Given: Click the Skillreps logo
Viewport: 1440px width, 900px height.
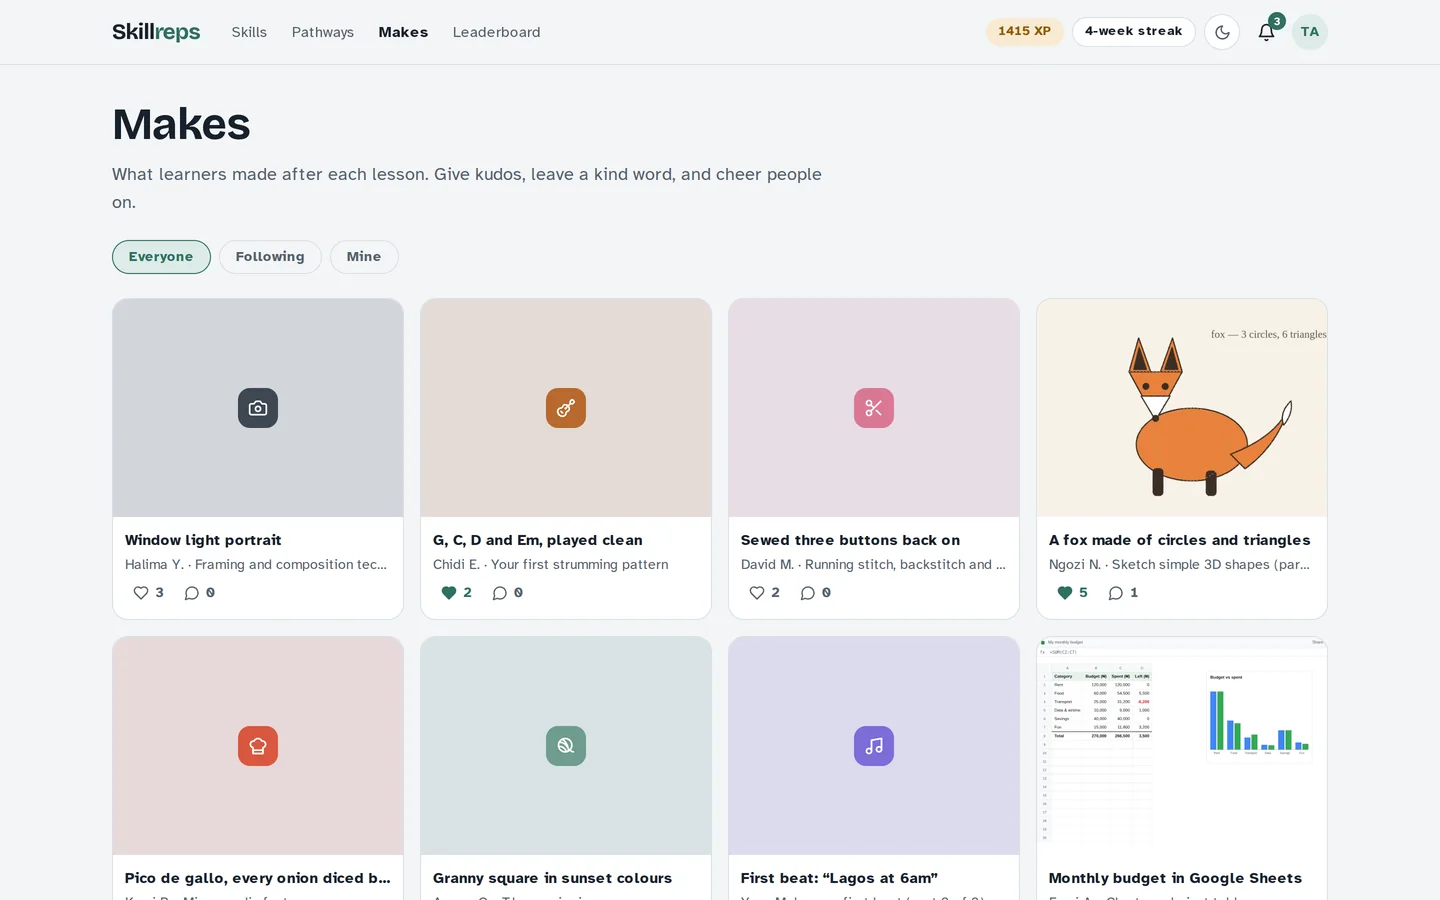Looking at the screenshot, I should pos(156,32).
